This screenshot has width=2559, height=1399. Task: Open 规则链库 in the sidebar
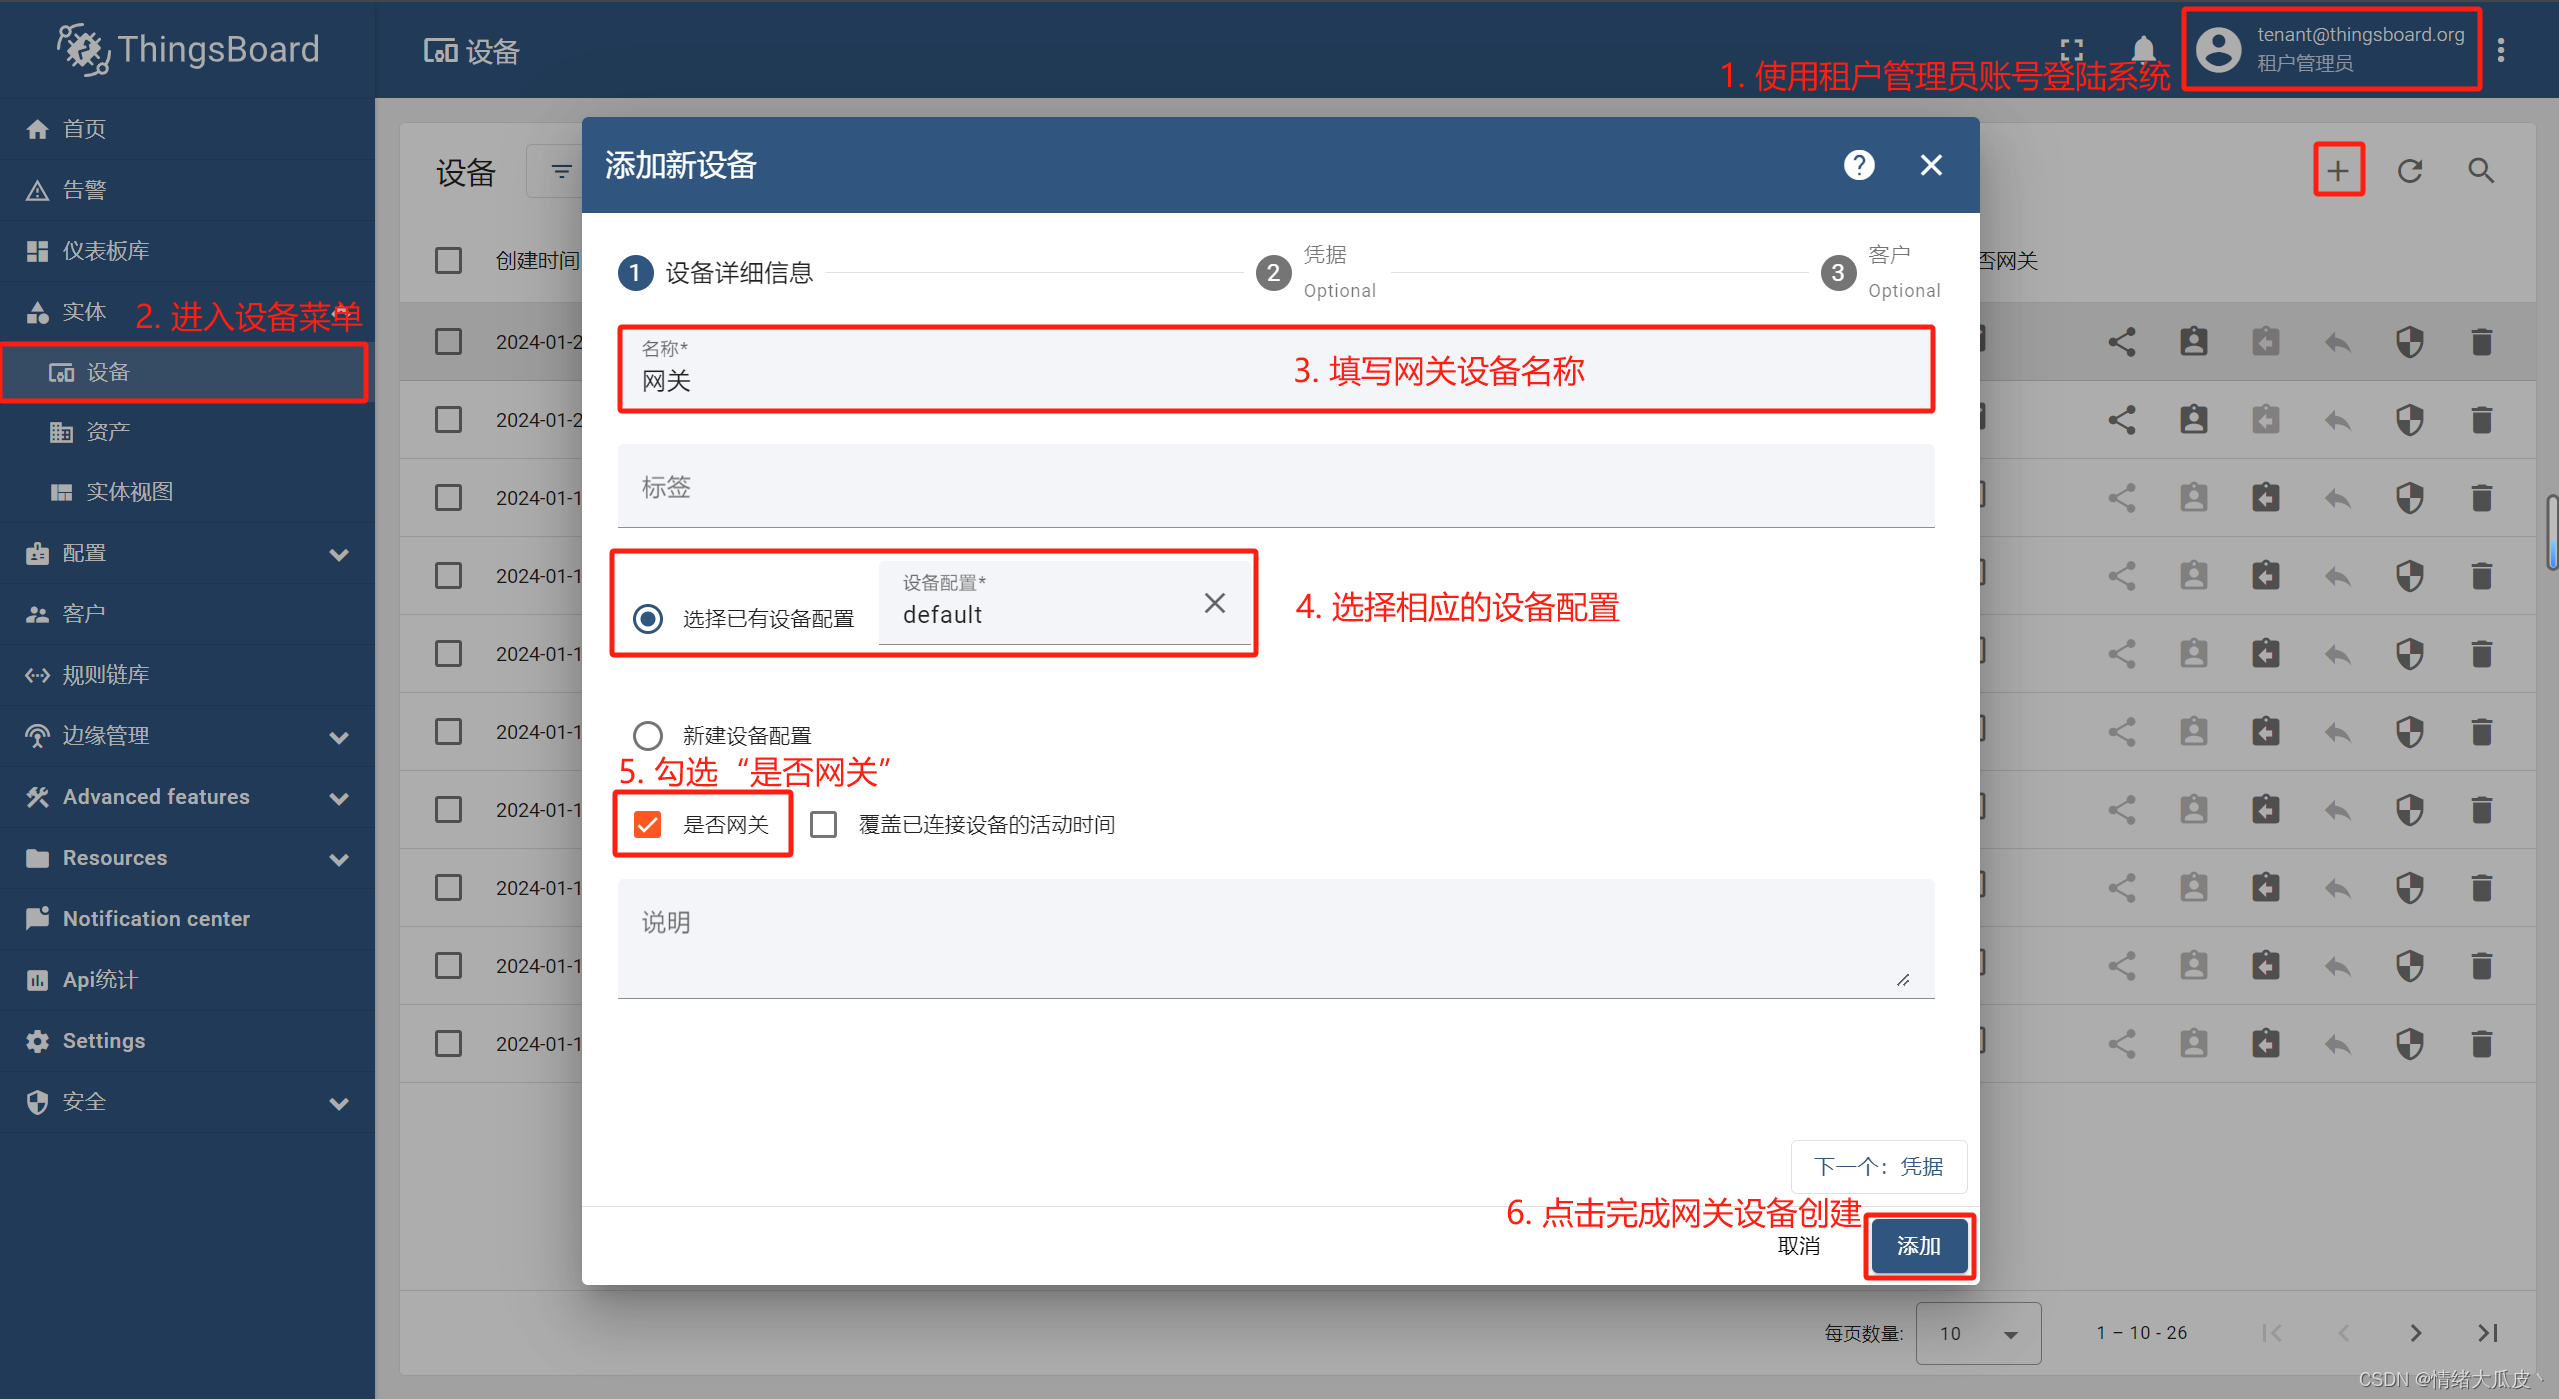[x=105, y=675]
